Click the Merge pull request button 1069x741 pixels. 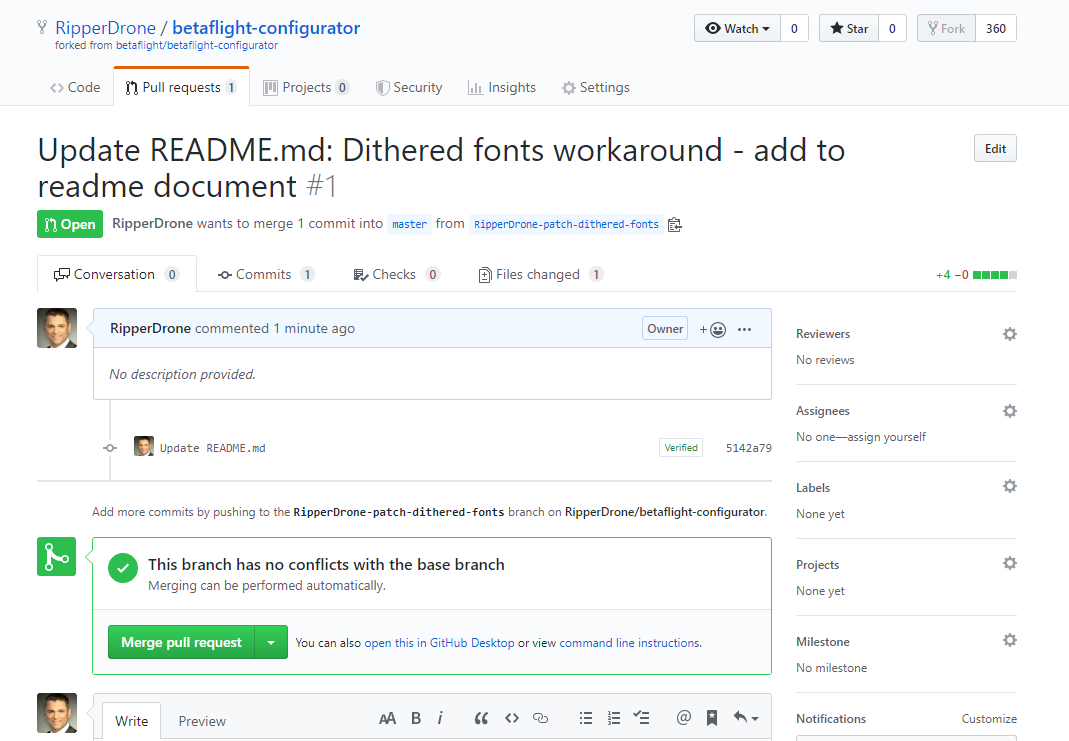click(181, 642)
